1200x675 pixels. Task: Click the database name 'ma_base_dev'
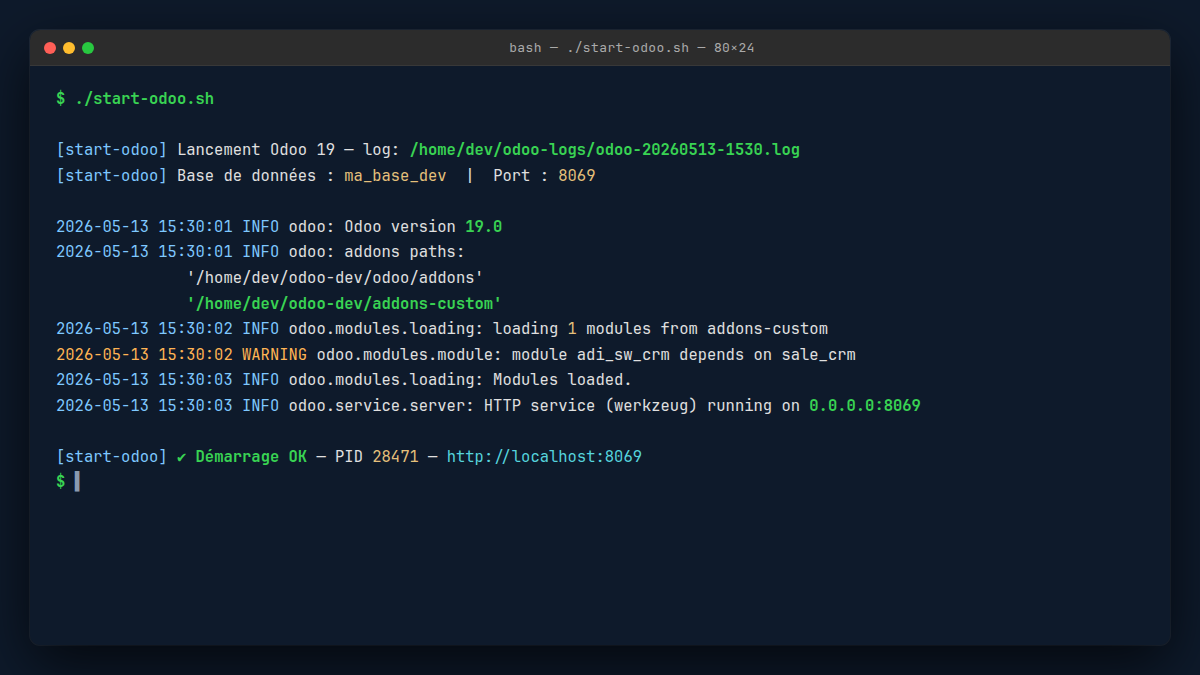(396, 175)
